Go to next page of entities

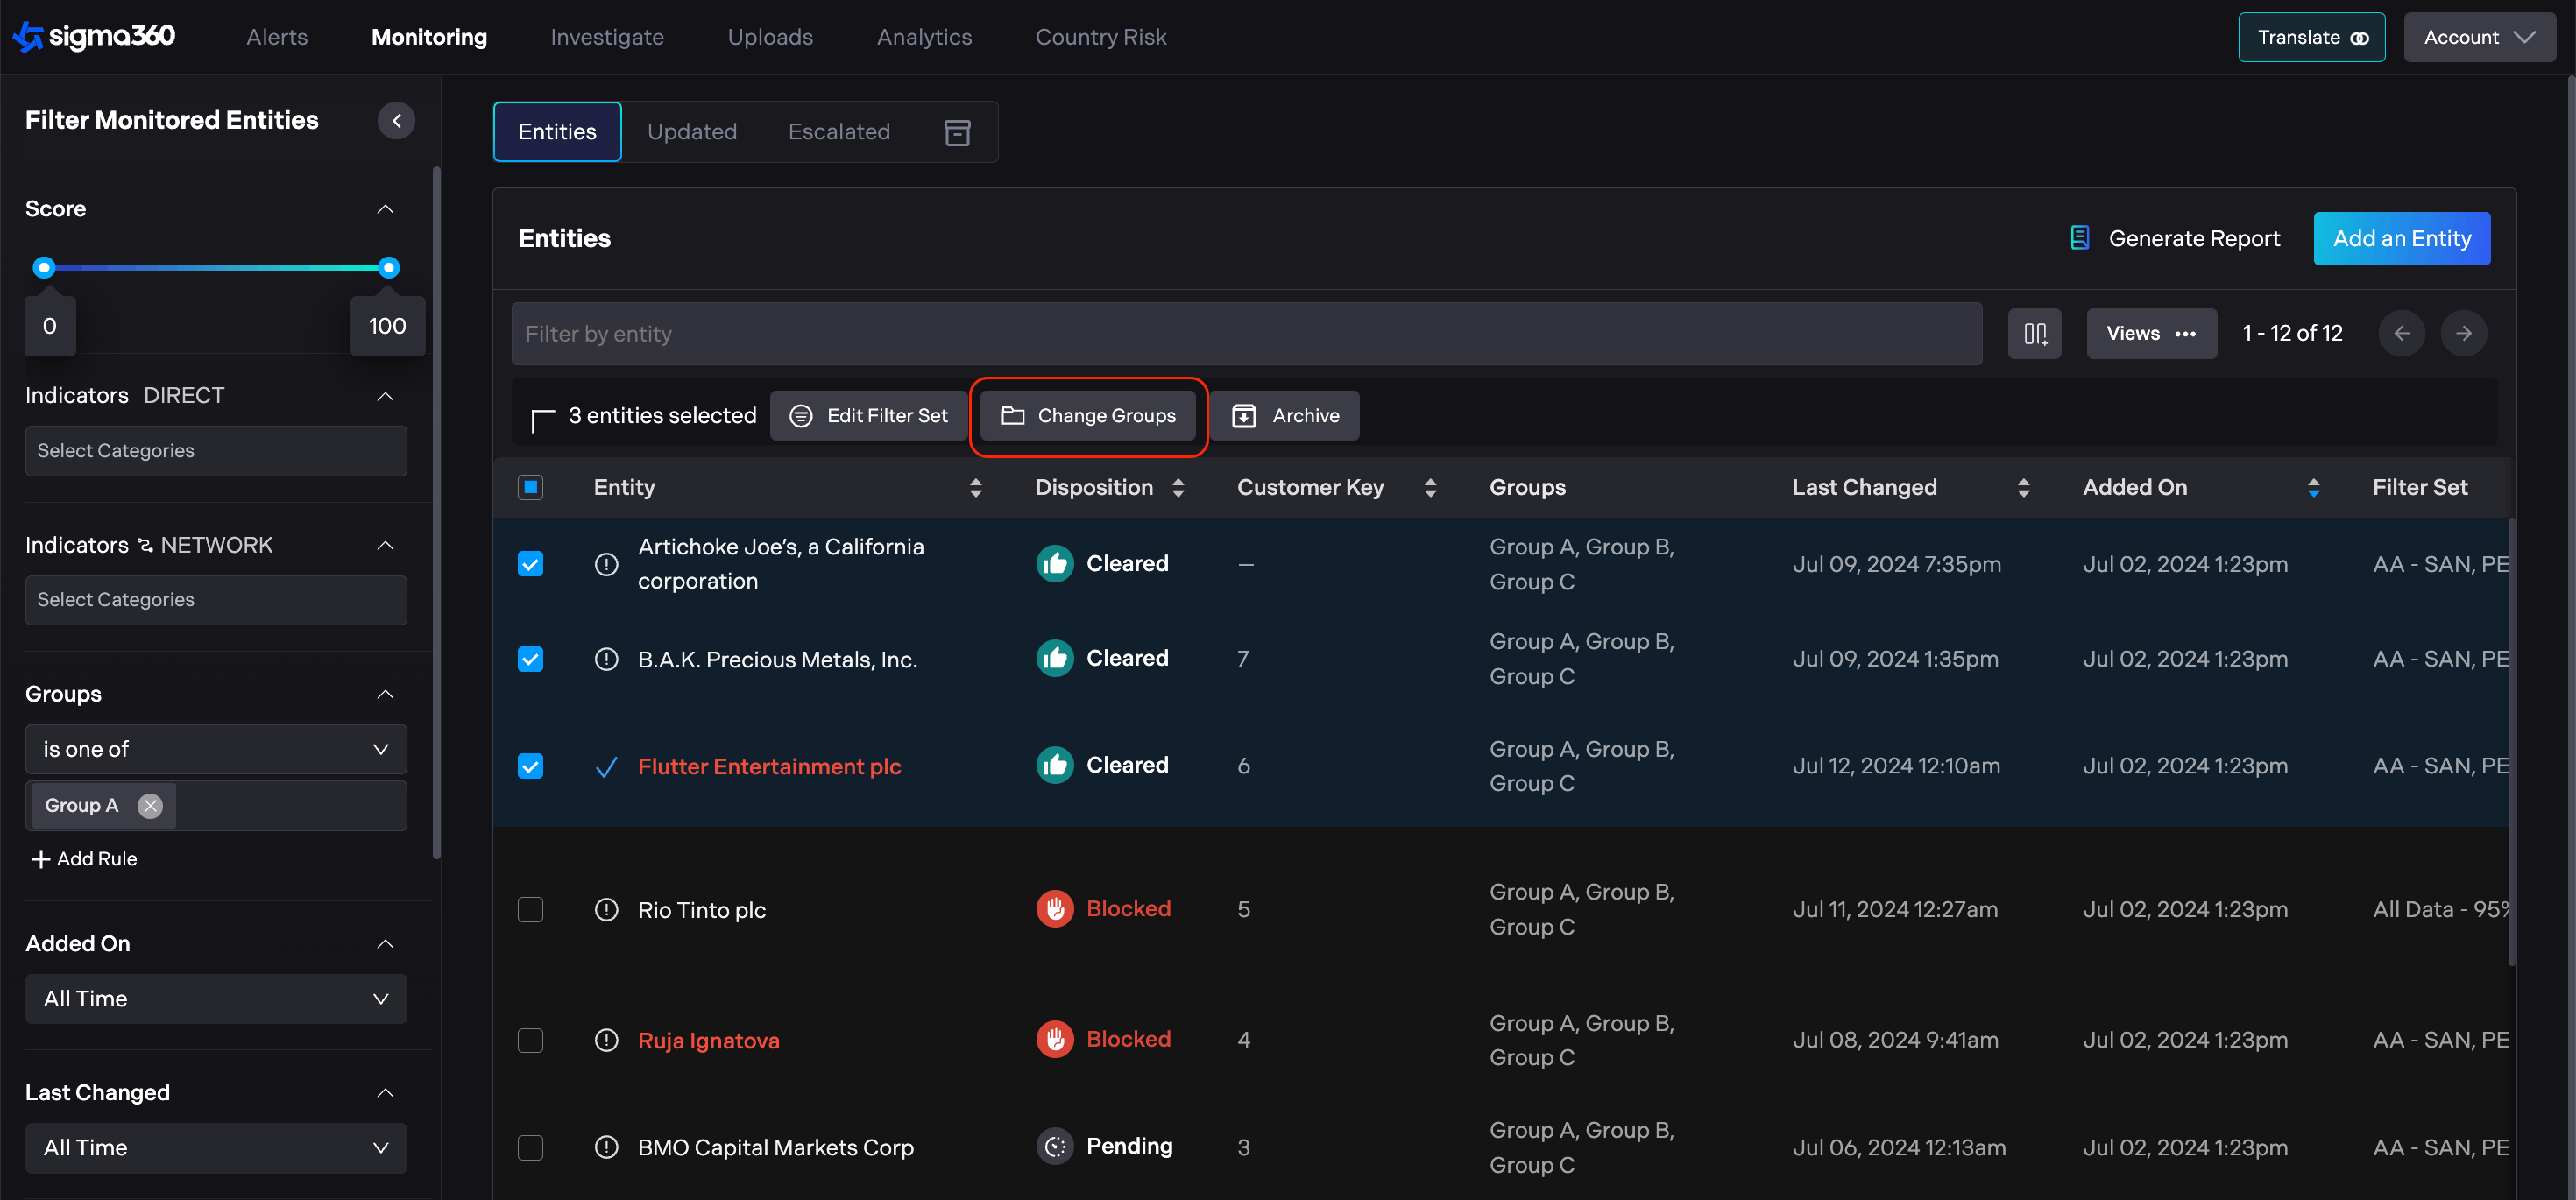pos(2463,333)
